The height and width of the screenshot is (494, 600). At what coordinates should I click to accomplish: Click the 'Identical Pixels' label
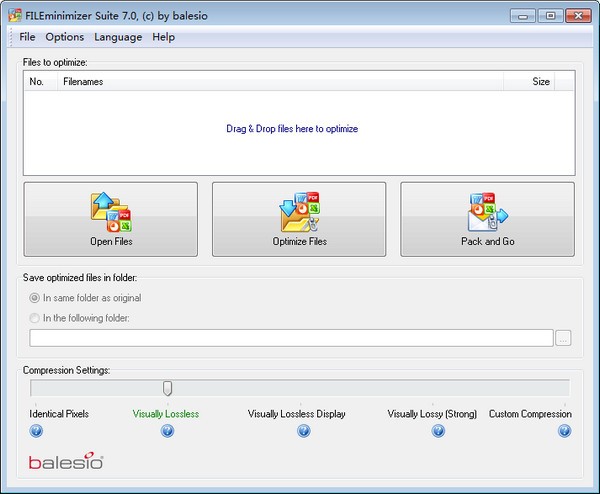pyautogui.click(x=59, y=414)
